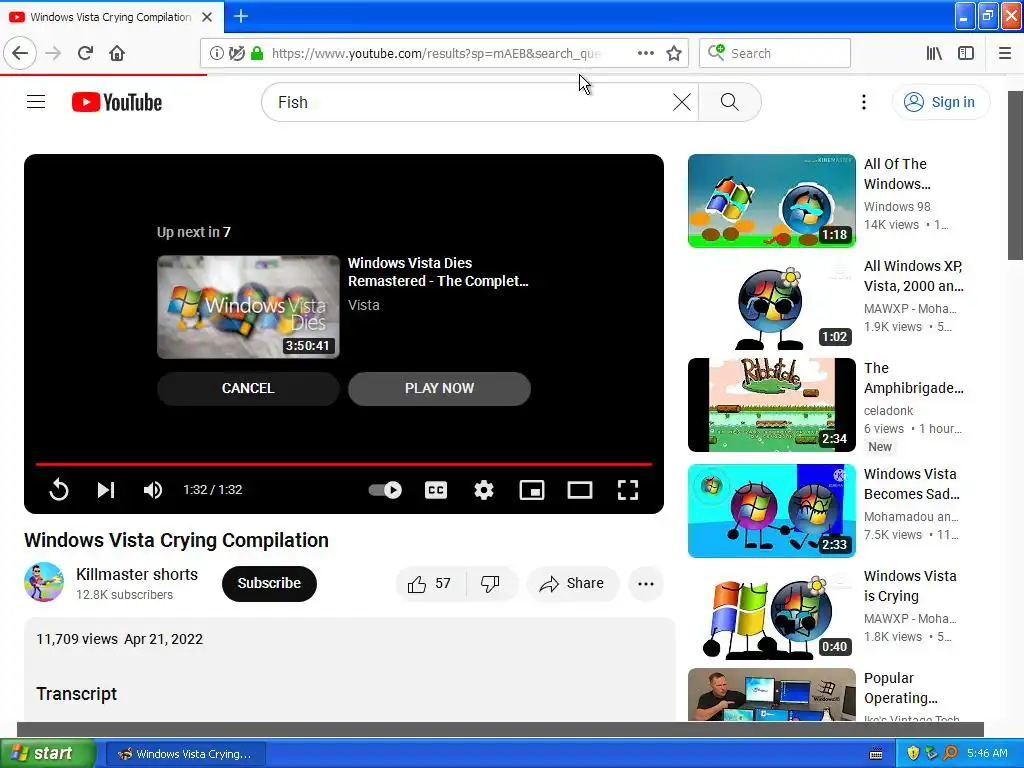Viewport: 1024px width, 768px height.
Task: Click the red video progress bar
Action: point(344,464)
